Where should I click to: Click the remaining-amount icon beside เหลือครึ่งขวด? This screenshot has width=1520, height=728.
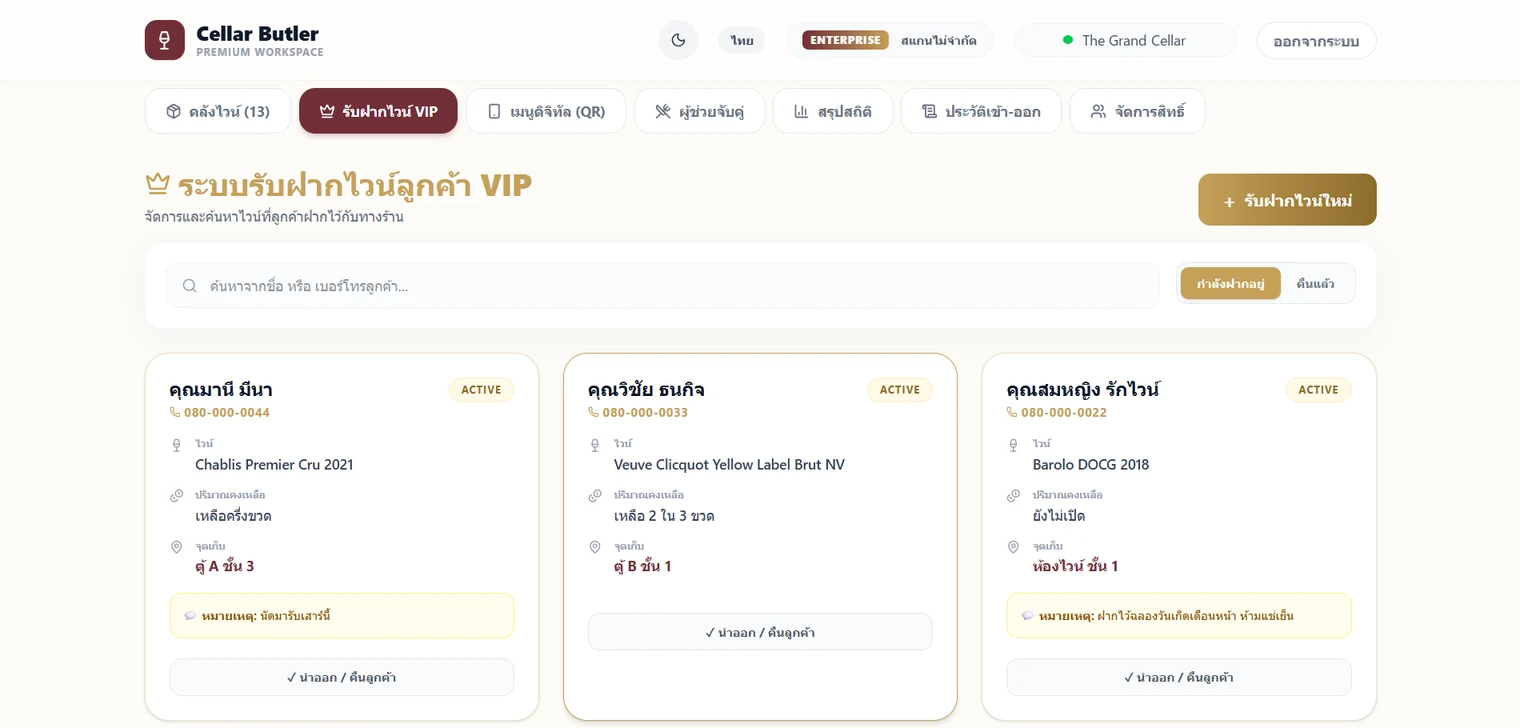(176, 496)
